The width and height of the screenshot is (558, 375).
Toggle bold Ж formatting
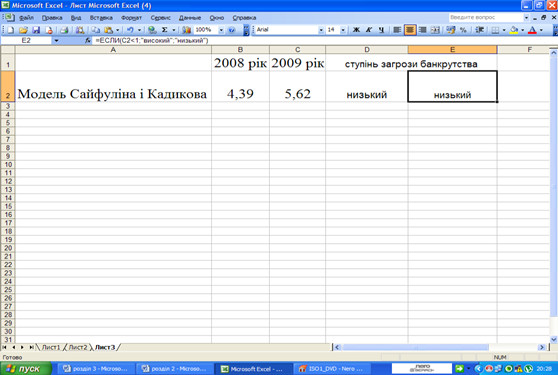pos(356,30)
